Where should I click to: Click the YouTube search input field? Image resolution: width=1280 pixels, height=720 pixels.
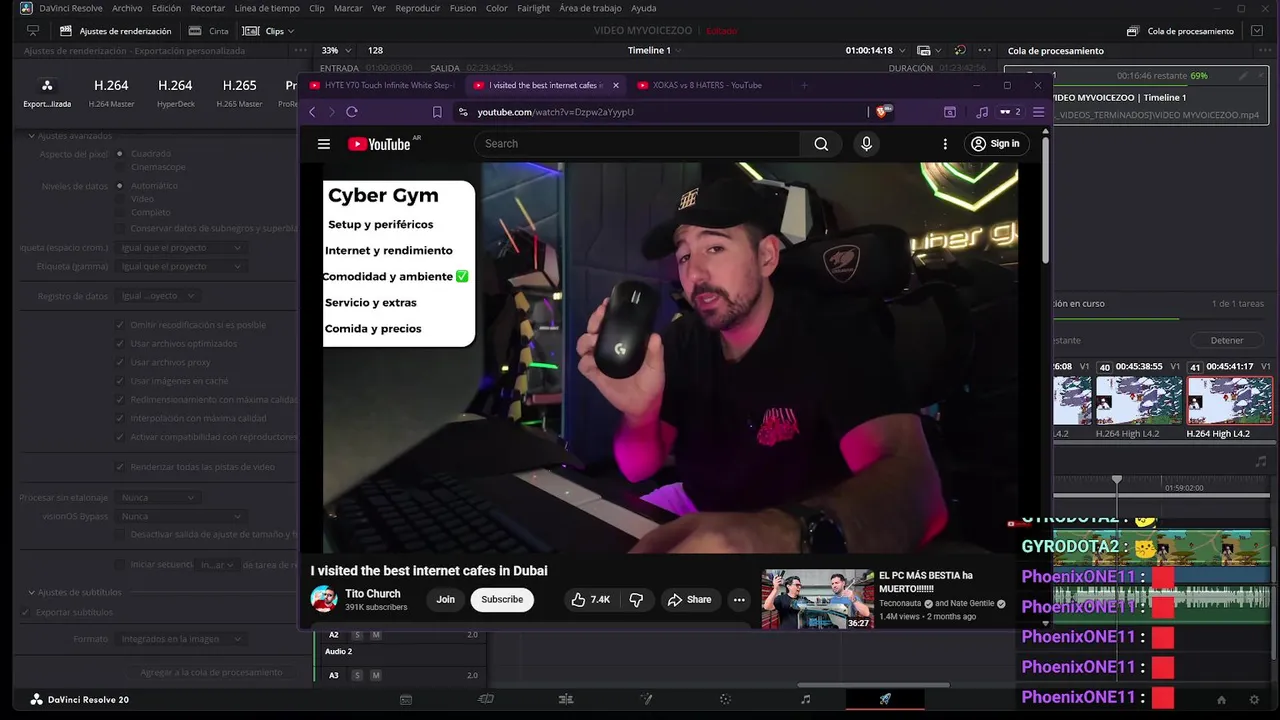(637, 144)
